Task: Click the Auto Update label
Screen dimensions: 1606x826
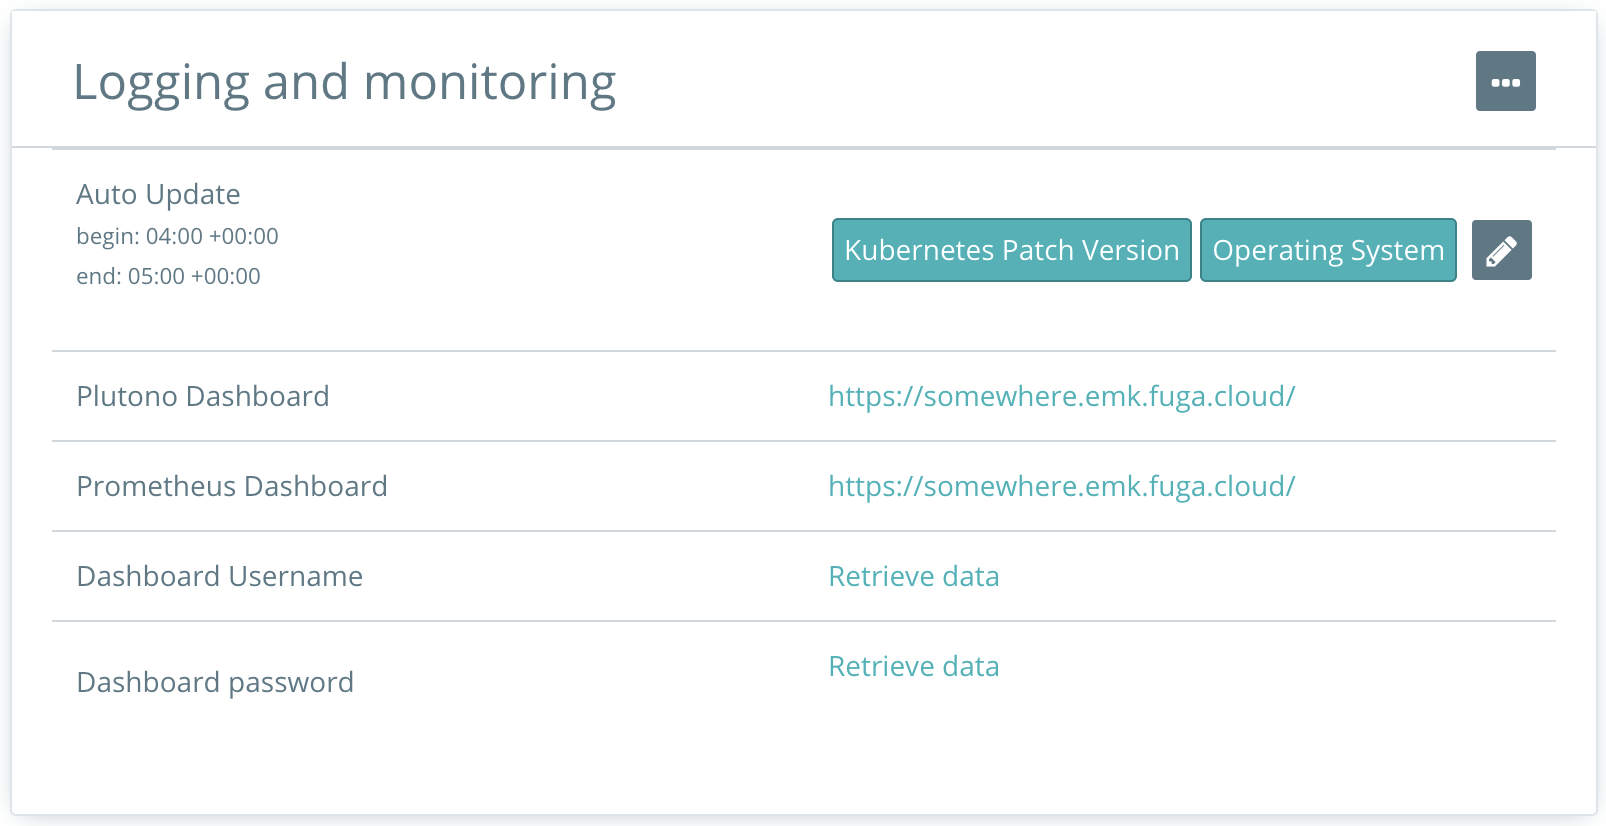Action: coord(158,194)
